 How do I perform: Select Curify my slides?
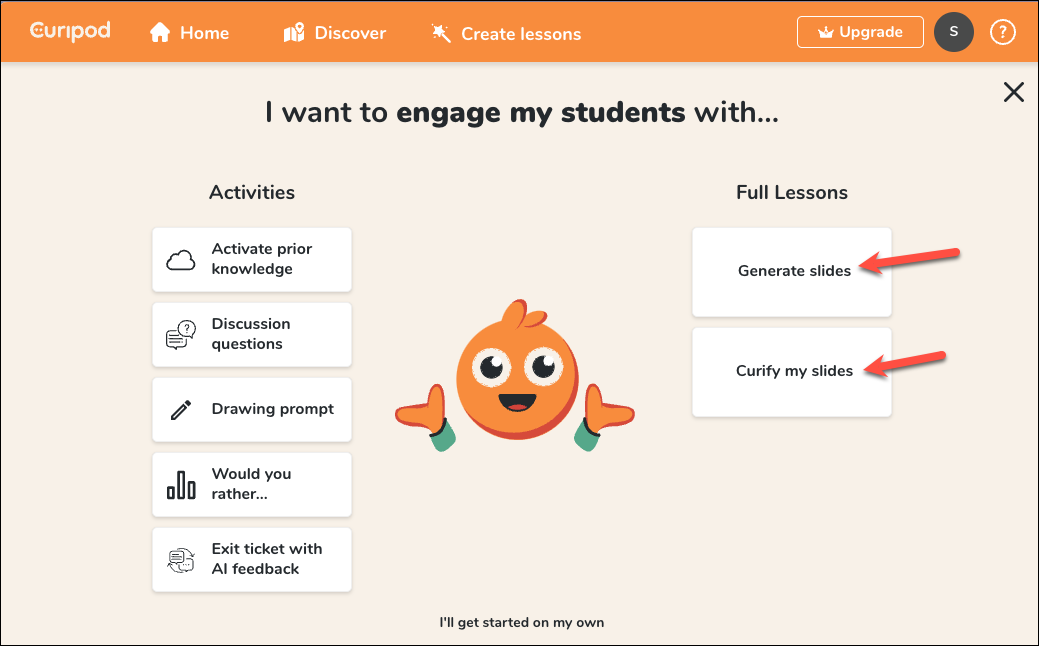coord(794,371)
